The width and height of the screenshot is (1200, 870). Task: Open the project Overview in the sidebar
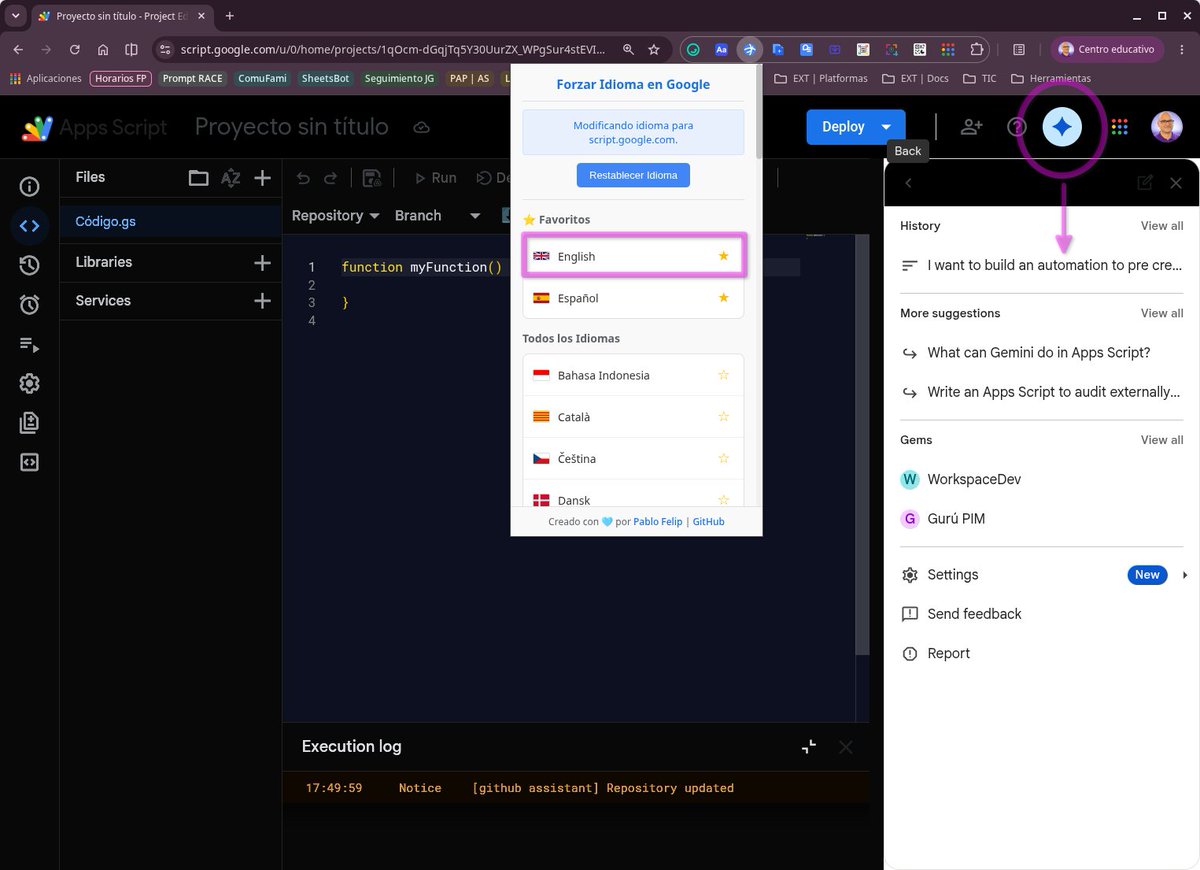coord(29,187)
